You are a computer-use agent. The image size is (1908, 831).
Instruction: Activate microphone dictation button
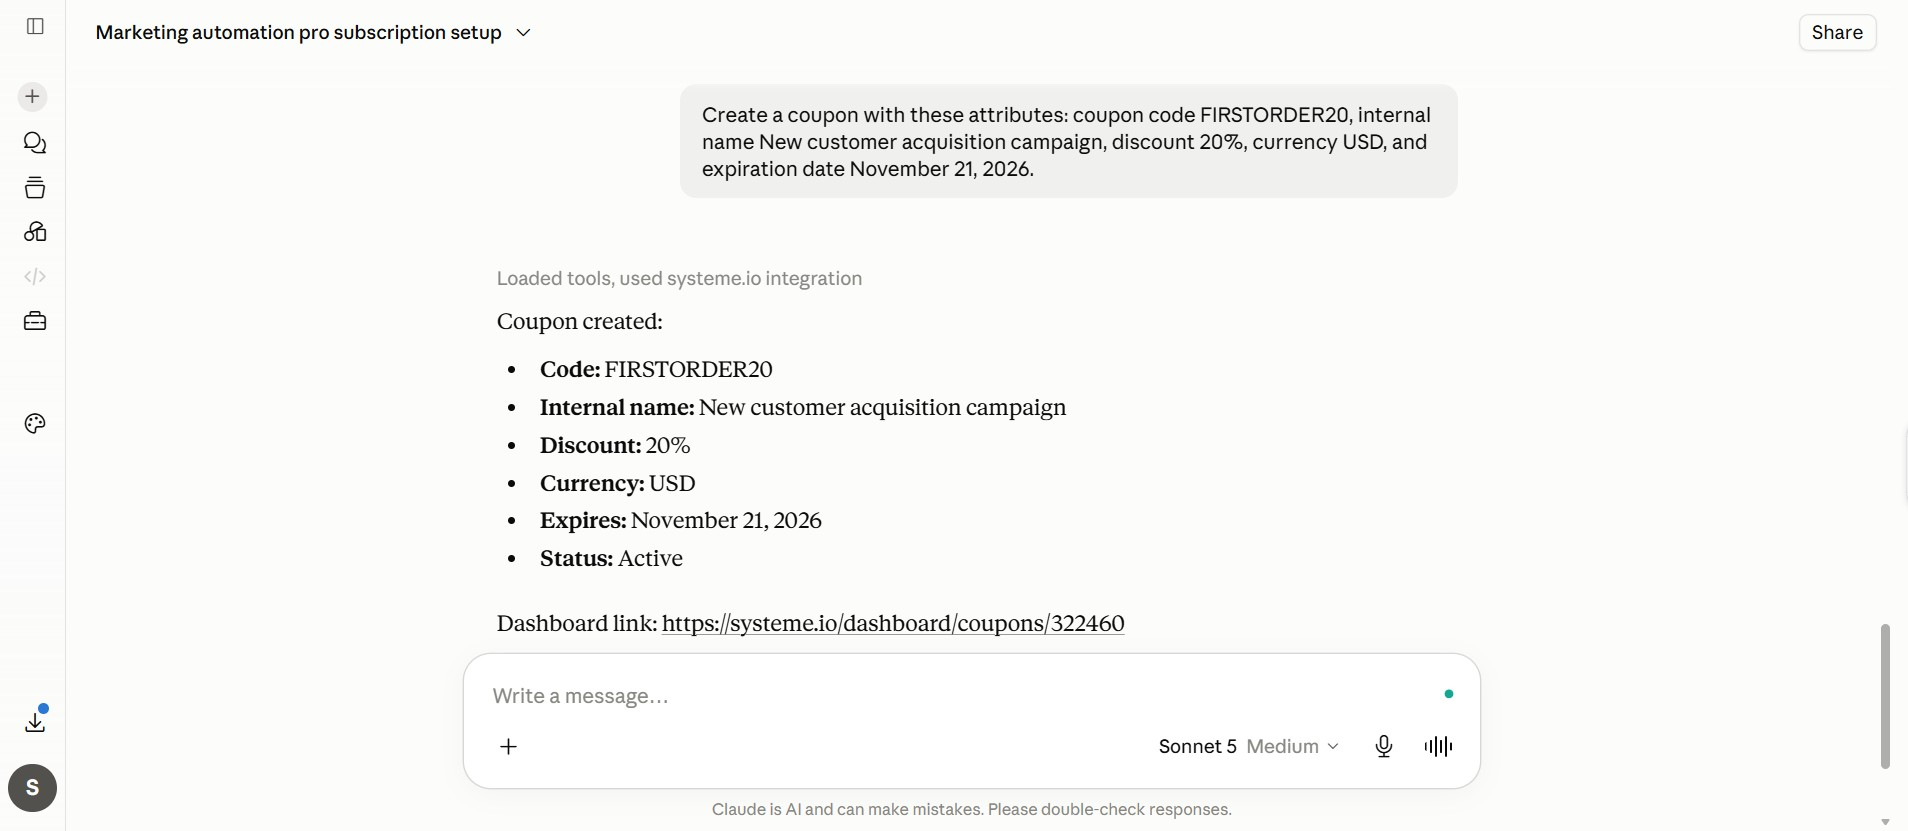click(x=1384, y=747)
